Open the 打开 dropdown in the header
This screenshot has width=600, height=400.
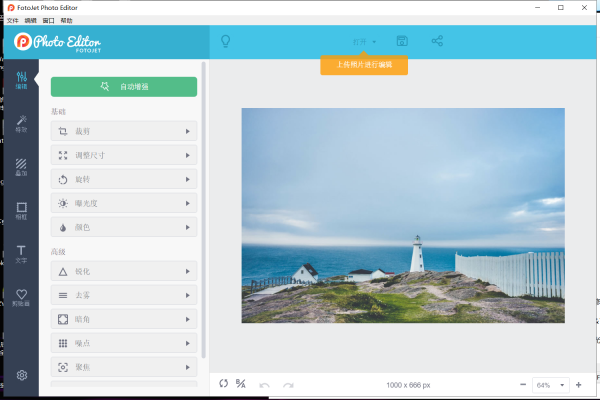coord(364,42)
